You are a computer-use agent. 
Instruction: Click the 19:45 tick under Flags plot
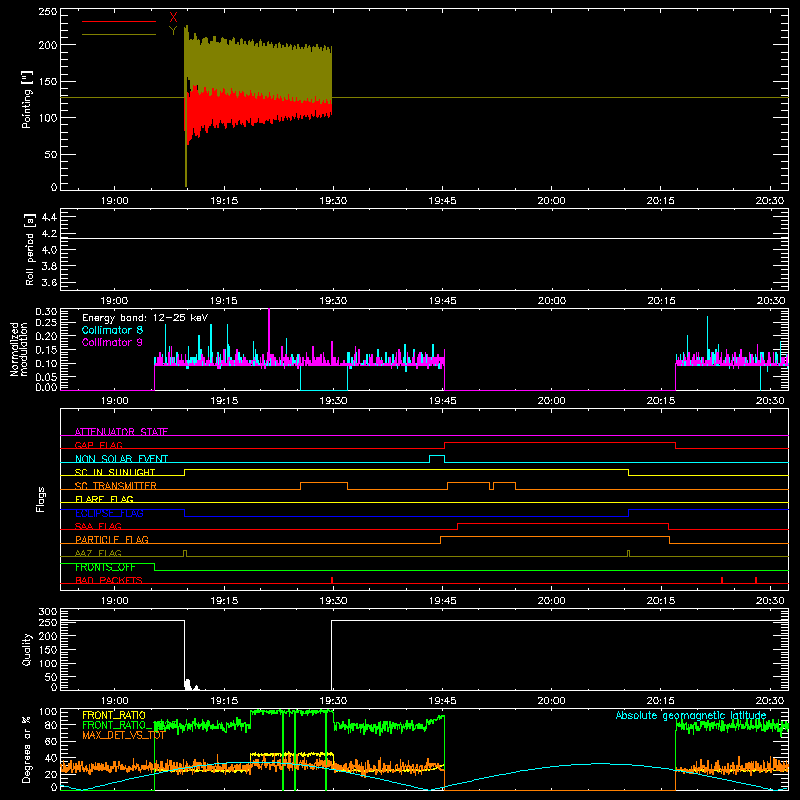coord(442,601)
